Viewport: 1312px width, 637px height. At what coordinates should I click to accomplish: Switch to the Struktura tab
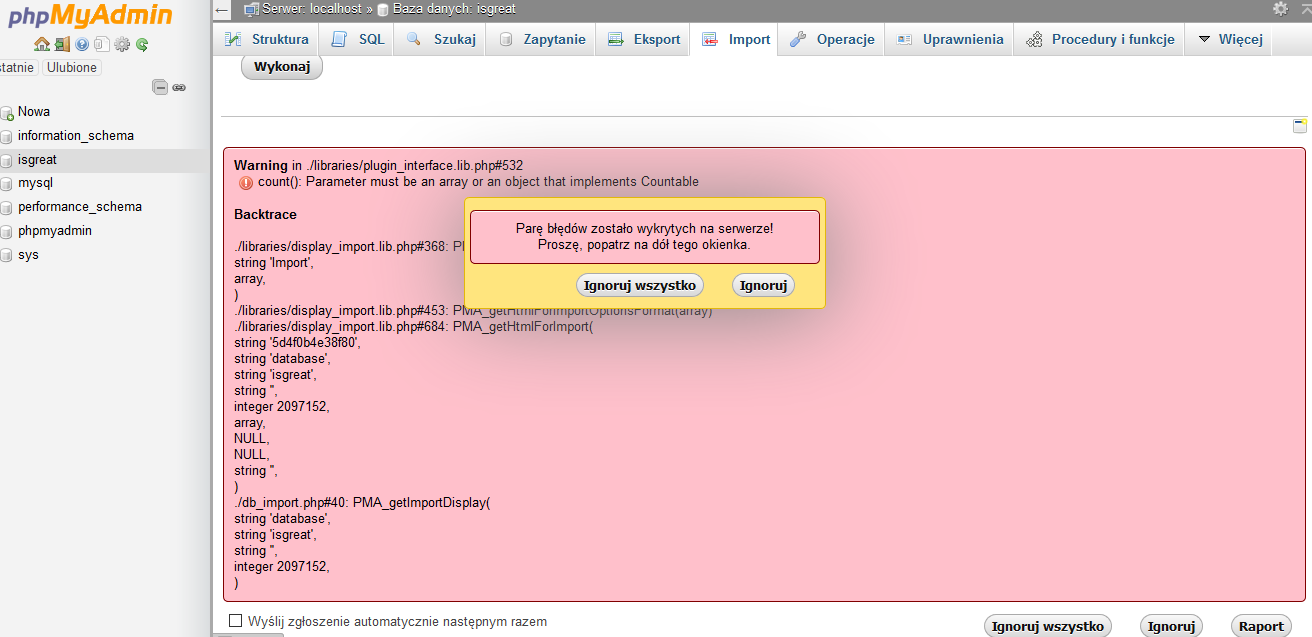(266, 39)
